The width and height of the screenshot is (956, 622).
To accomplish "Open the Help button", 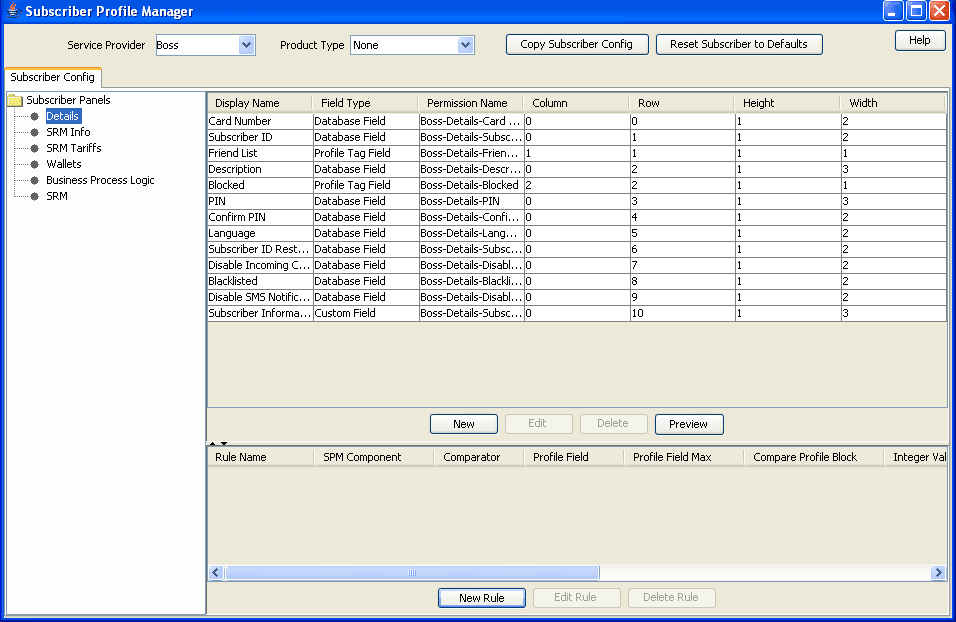I will pos(919,40).
